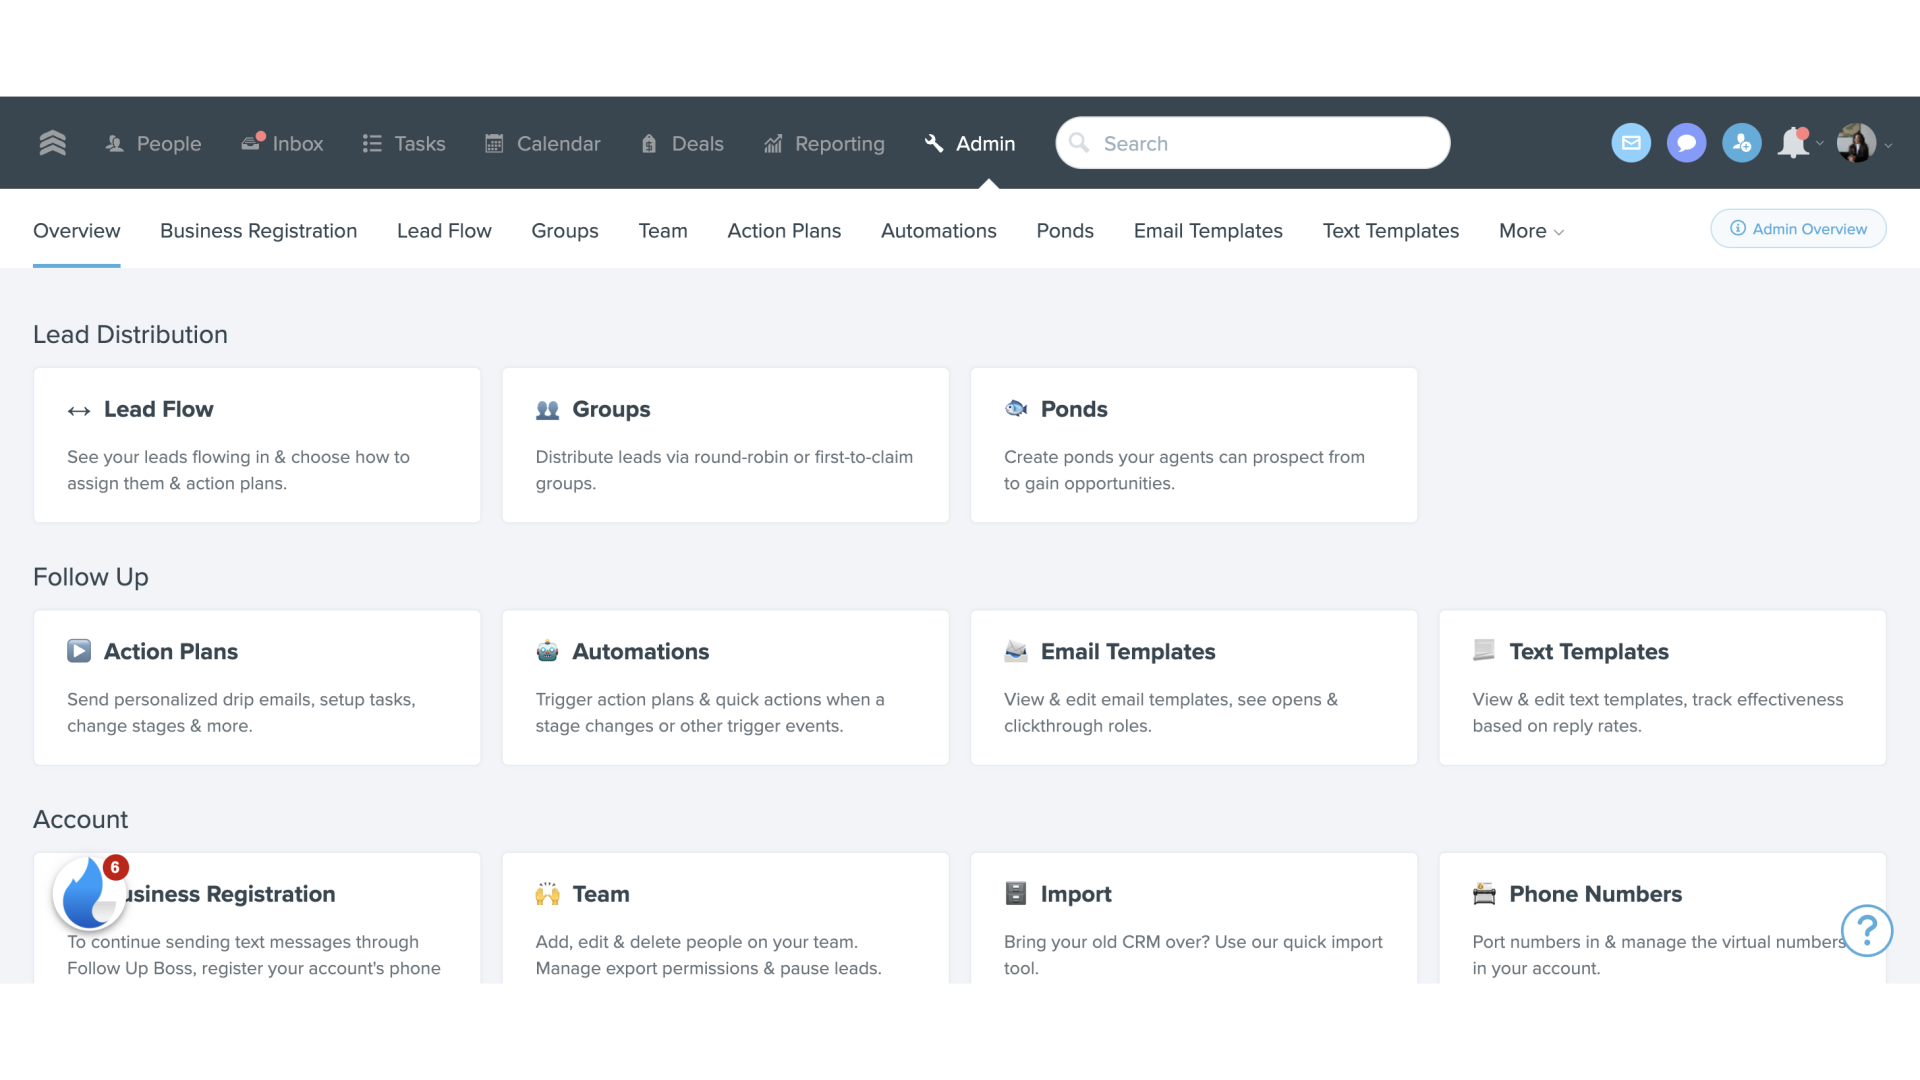Click the Ponds icon
The height and width of the screenshot is (1080, 1920).
pos(1017,409)
